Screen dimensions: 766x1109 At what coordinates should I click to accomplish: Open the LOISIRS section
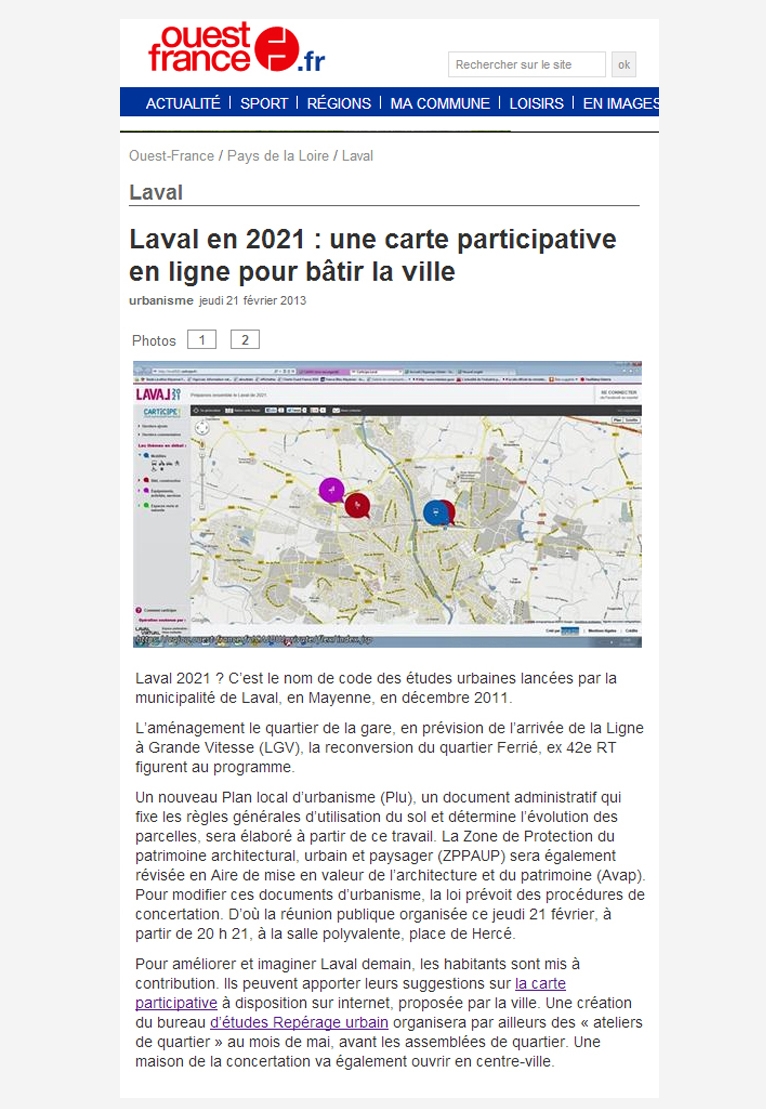point(537,103)
